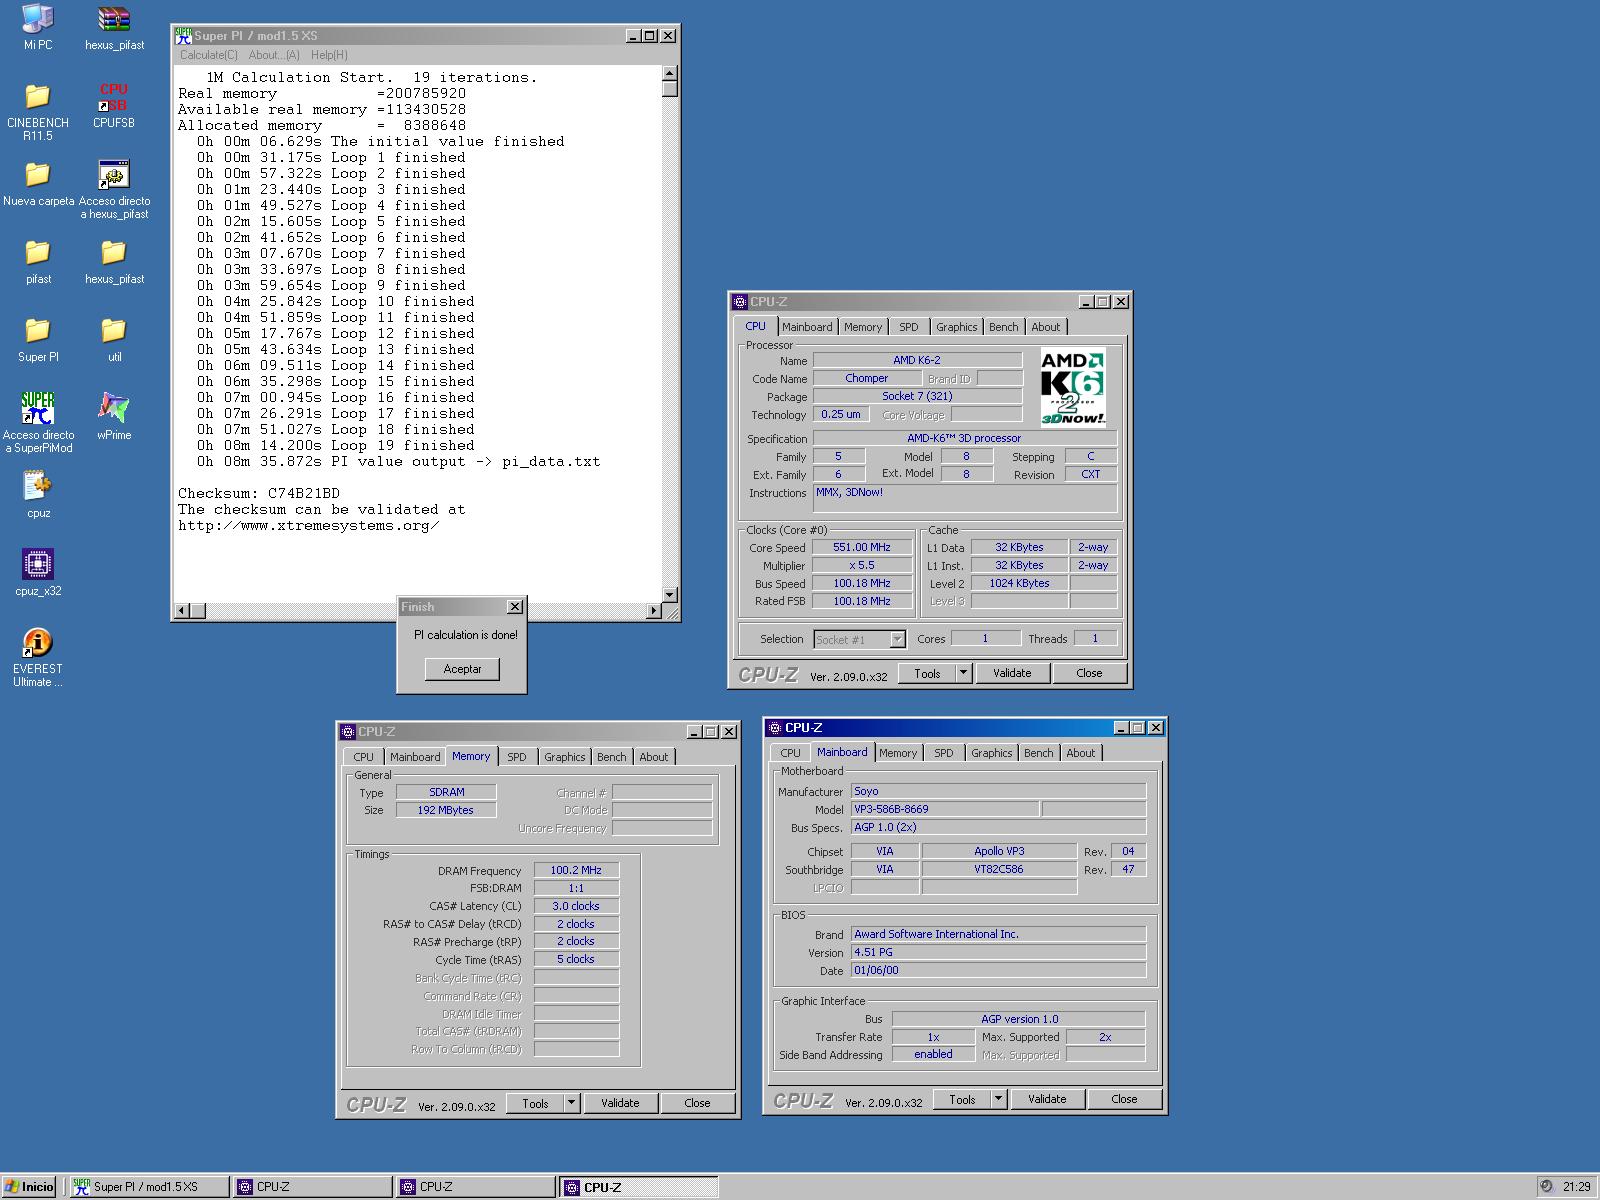Open the Mi PC desktop icon
The height and width of the screenshot is (1200, 1600).
click(x=38, y=20)
